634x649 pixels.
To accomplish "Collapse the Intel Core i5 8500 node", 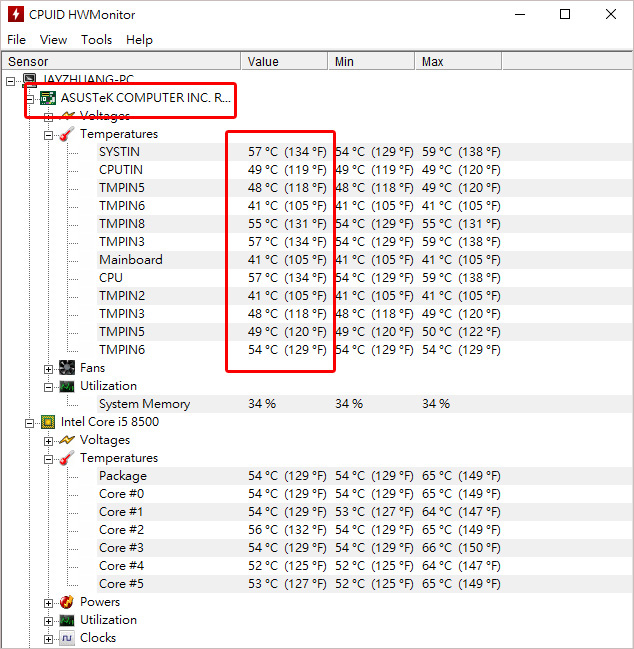I will tap(29, 423).
